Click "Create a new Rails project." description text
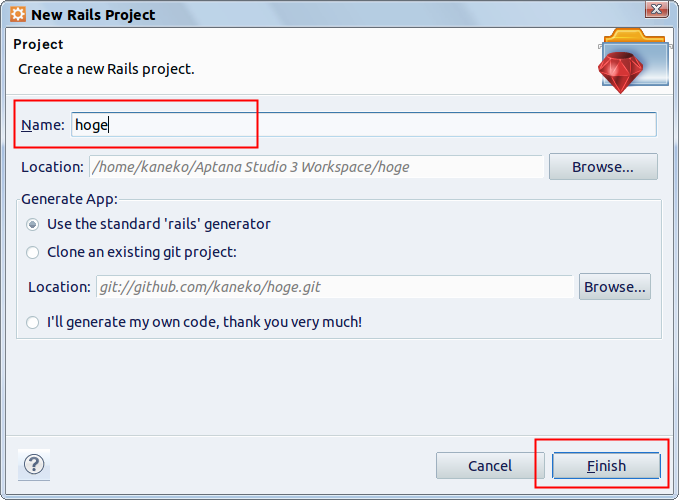The width and height of the screenshot is (679, 500). (x=106, y=69)
